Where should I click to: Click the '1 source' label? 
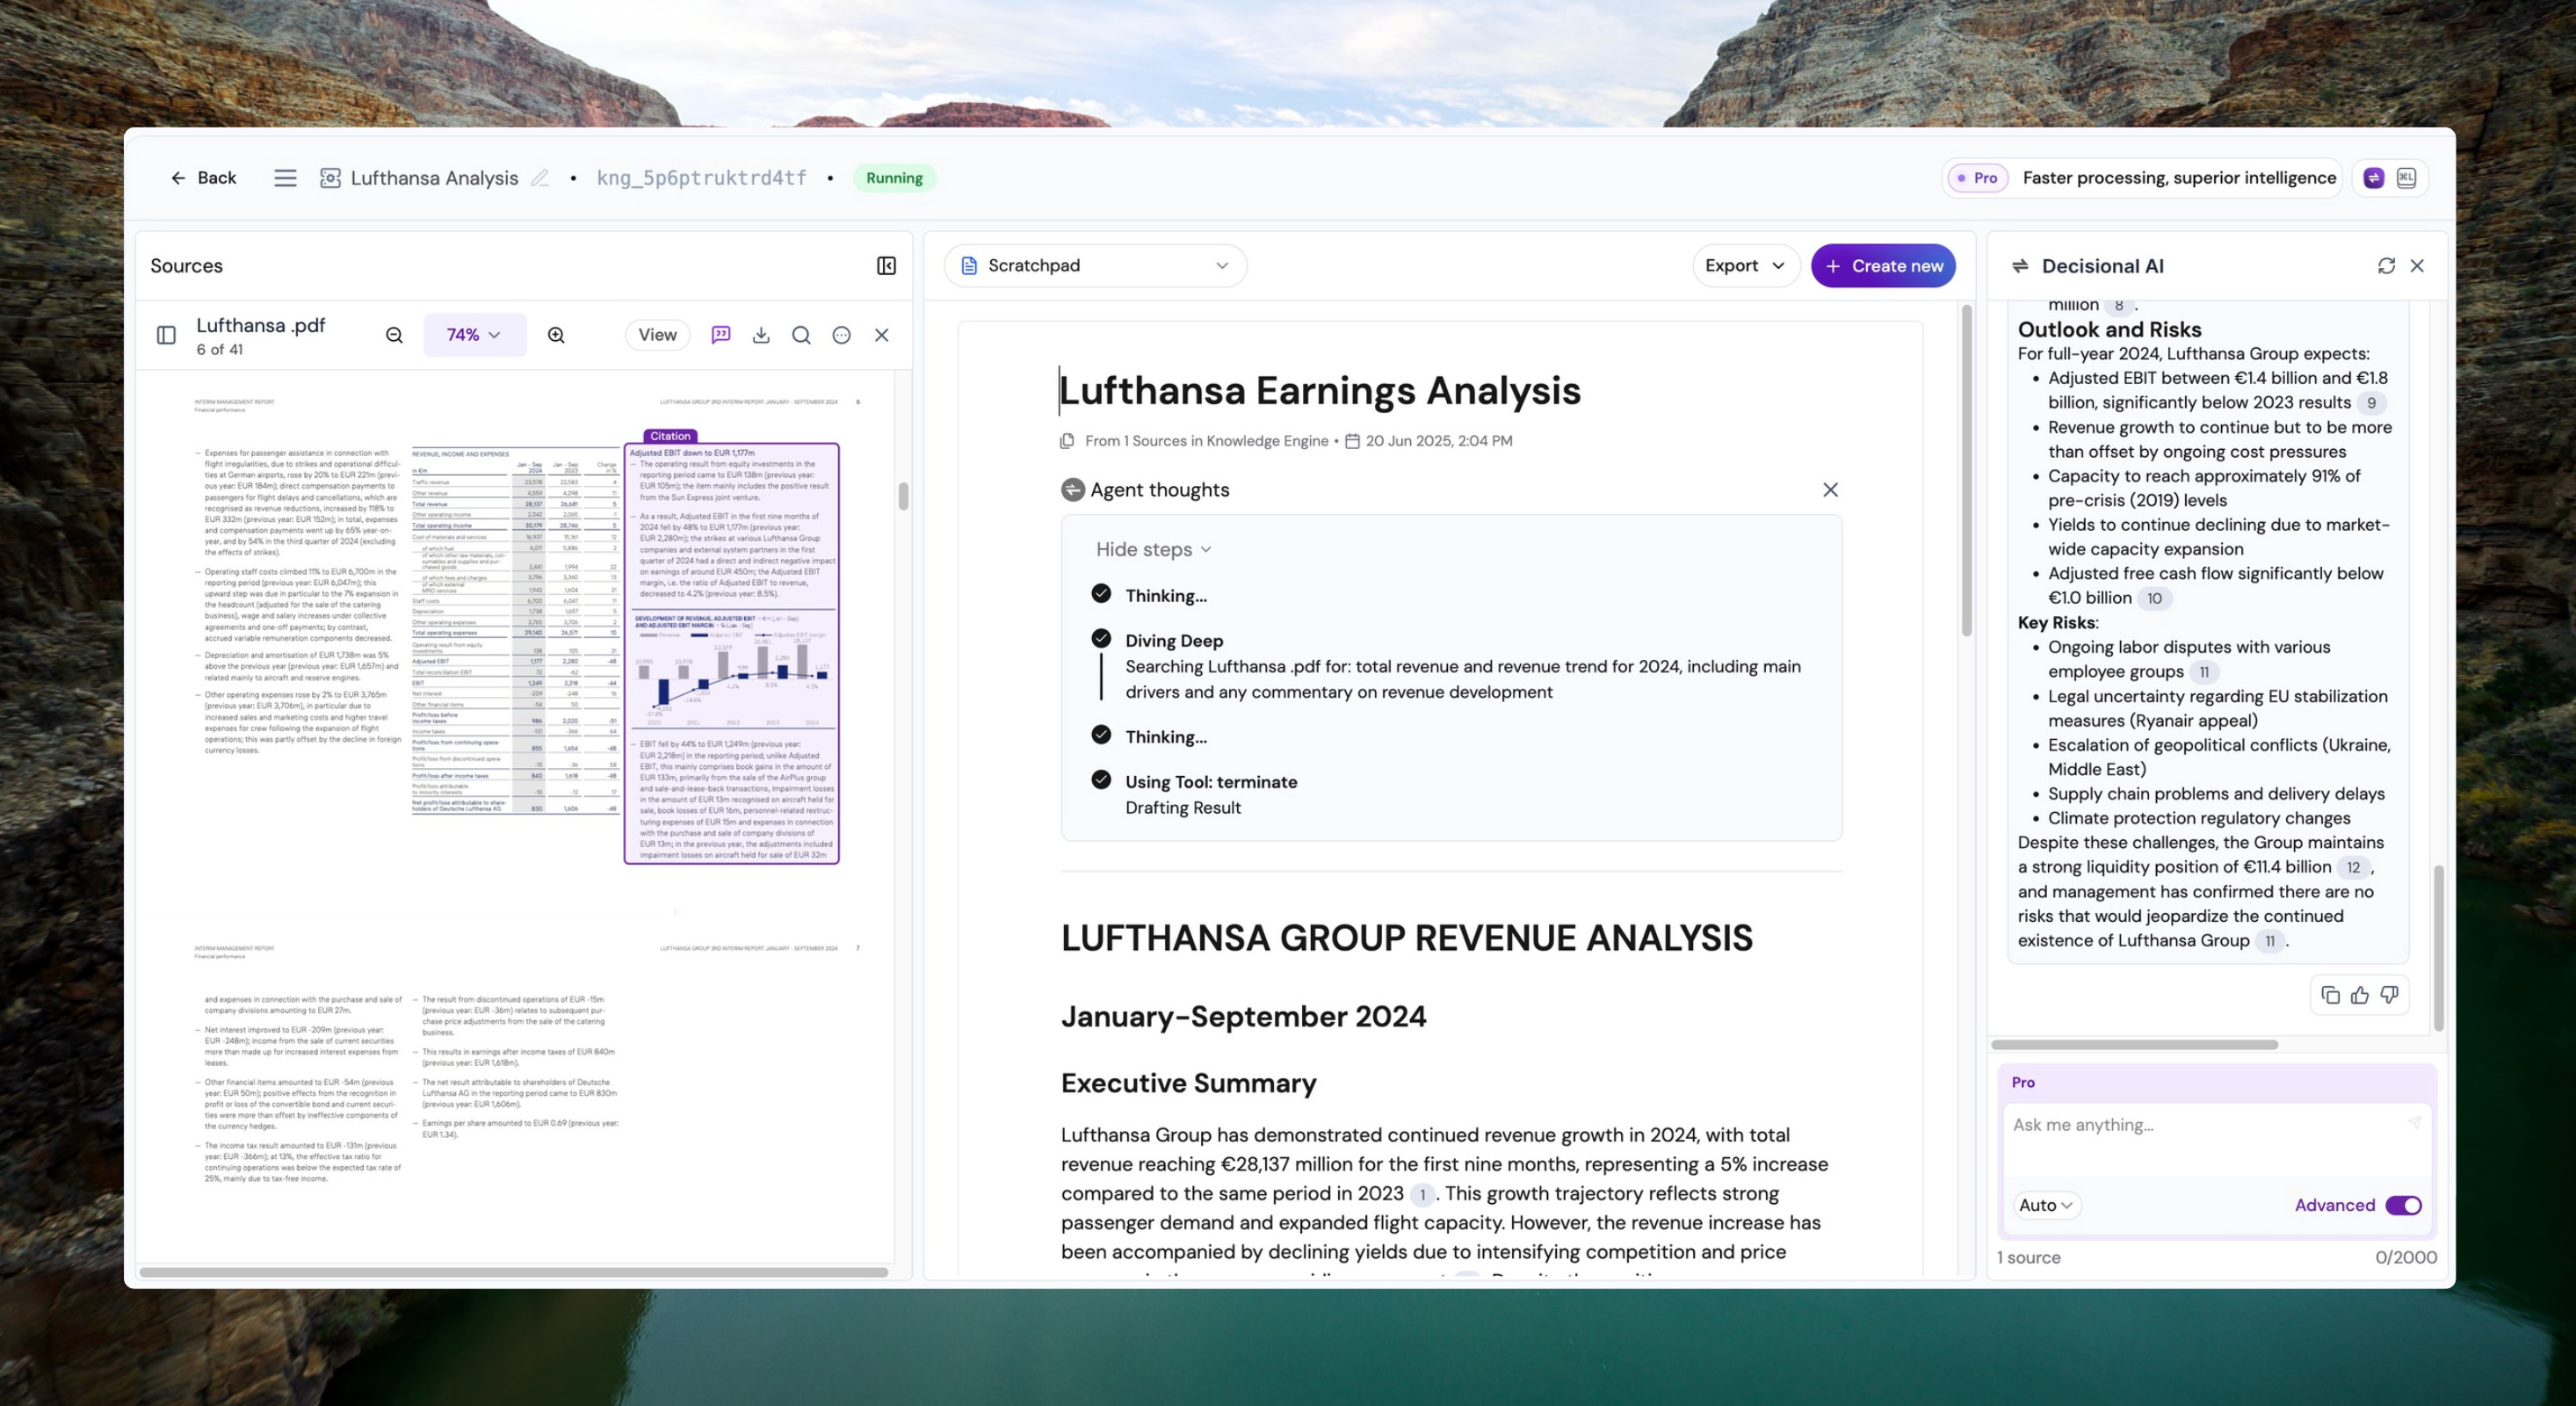coord(2028,1258)
